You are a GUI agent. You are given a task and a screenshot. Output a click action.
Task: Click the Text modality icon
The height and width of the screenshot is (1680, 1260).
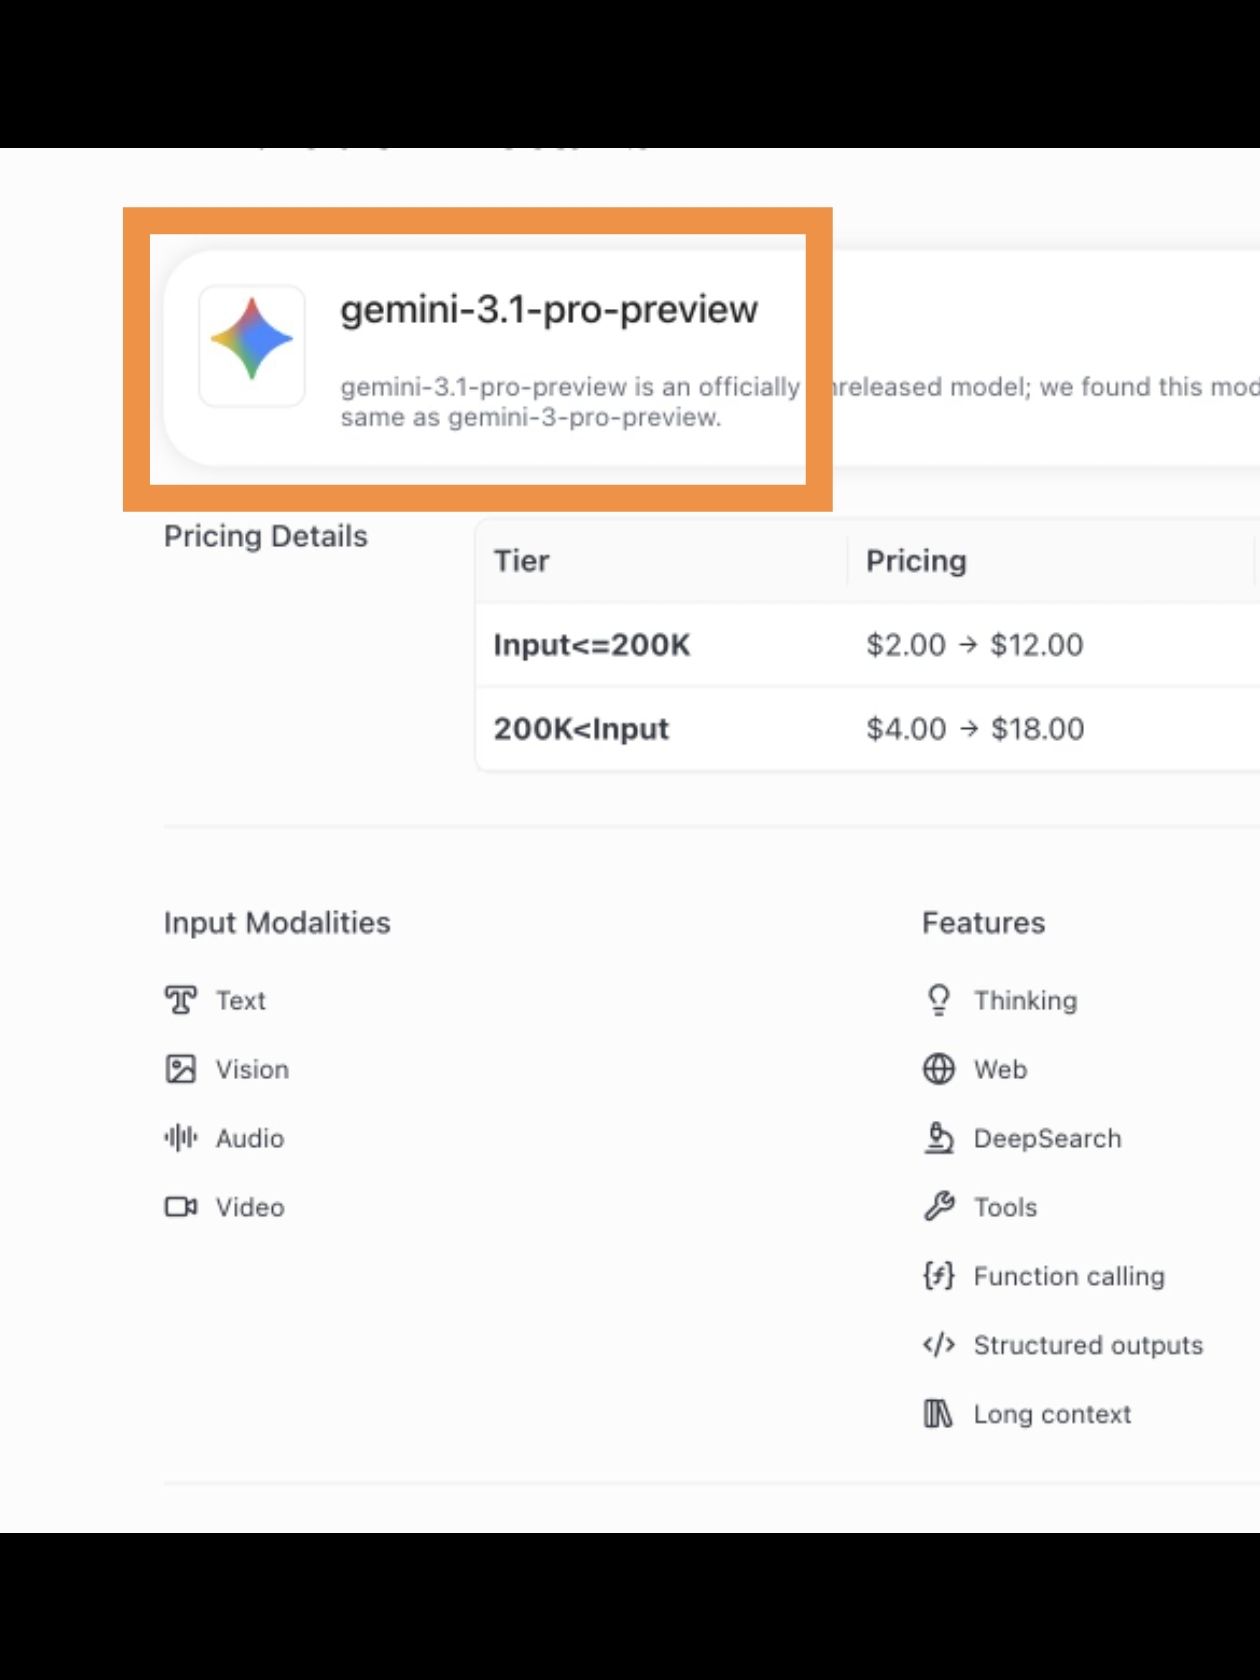[x=181, y=1000]
